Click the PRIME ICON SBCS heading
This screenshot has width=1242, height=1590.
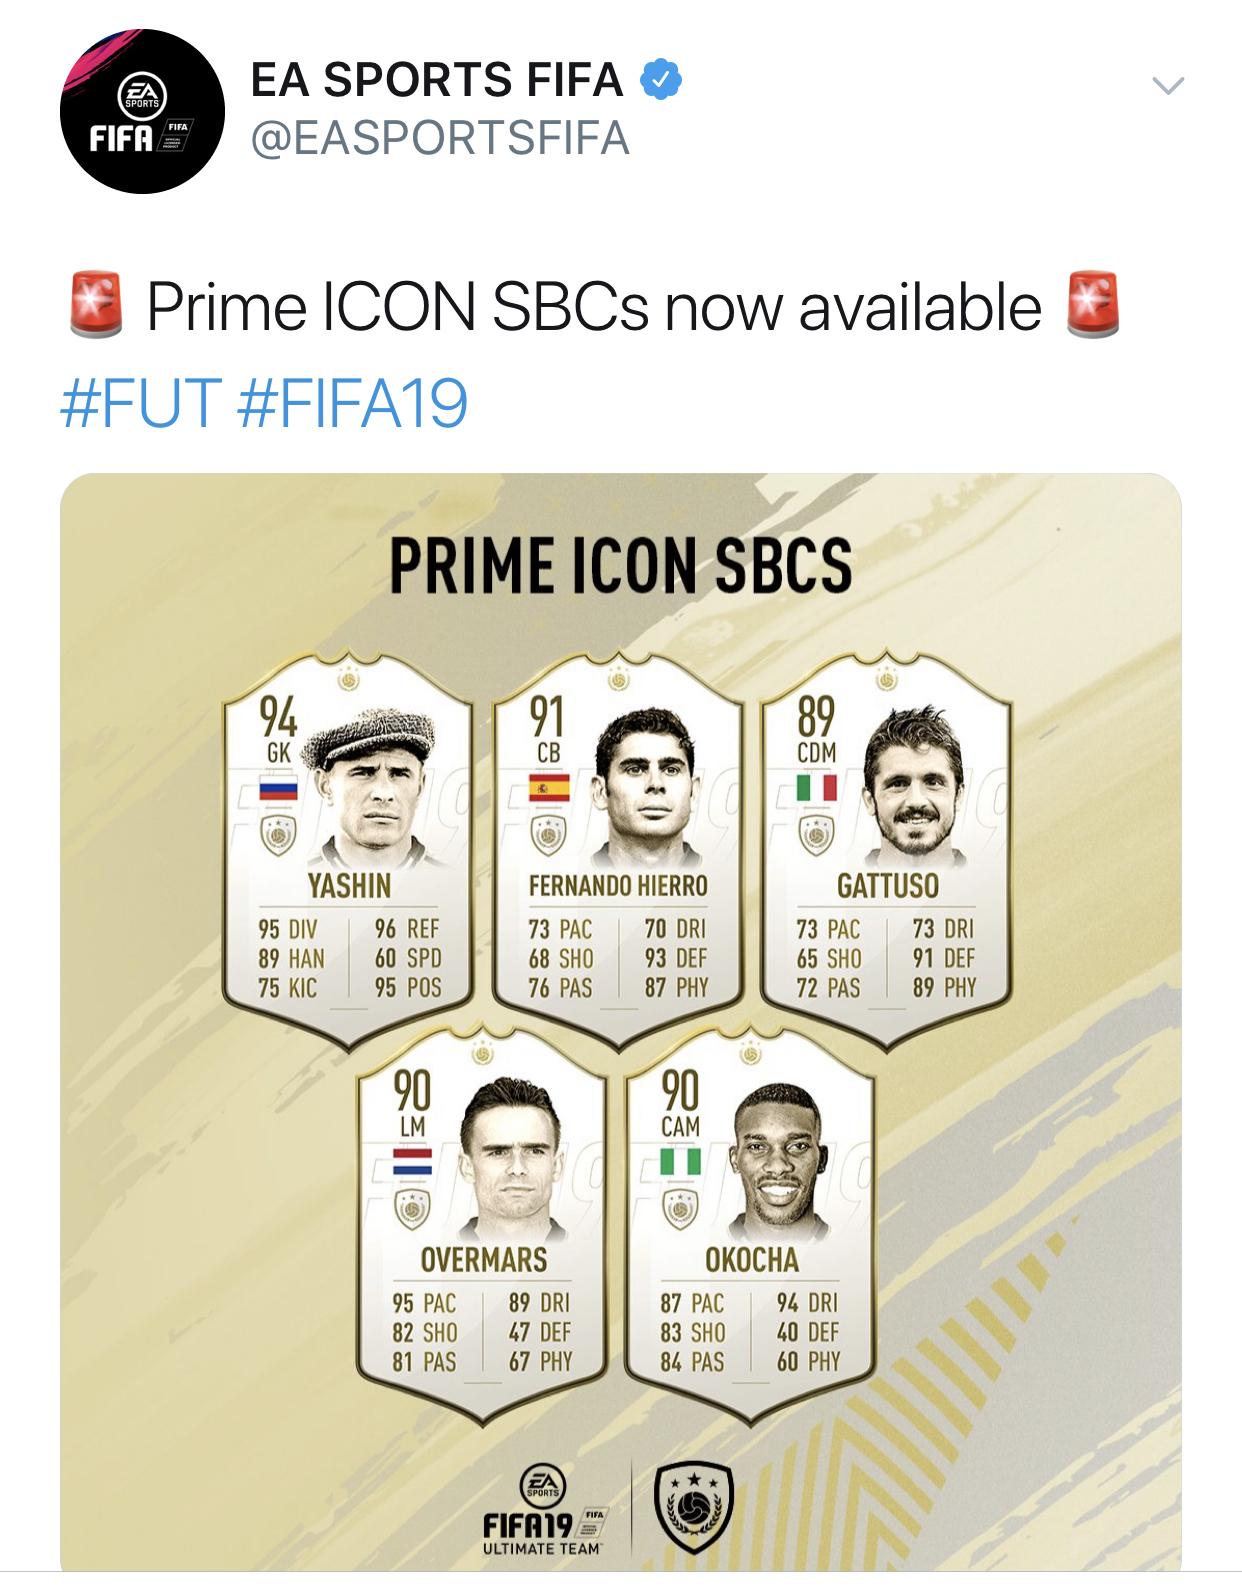[x=620, y=566]
